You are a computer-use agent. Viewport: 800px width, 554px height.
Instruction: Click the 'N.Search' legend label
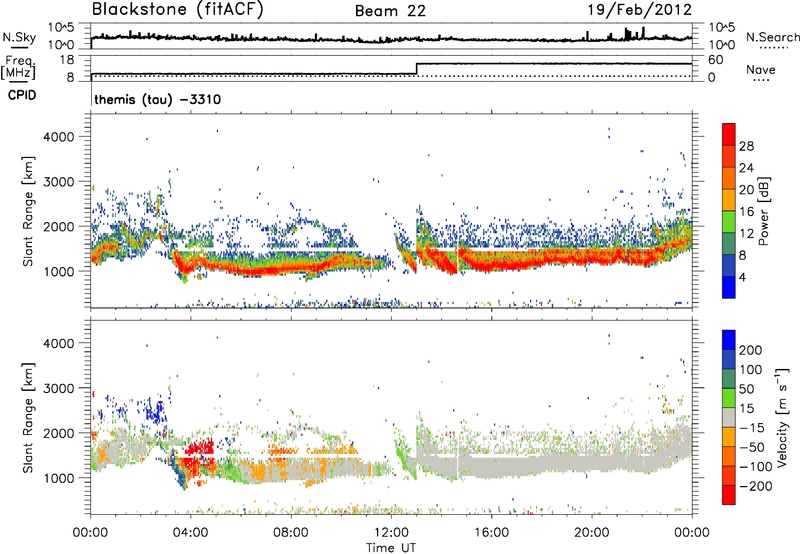(772, 37)
